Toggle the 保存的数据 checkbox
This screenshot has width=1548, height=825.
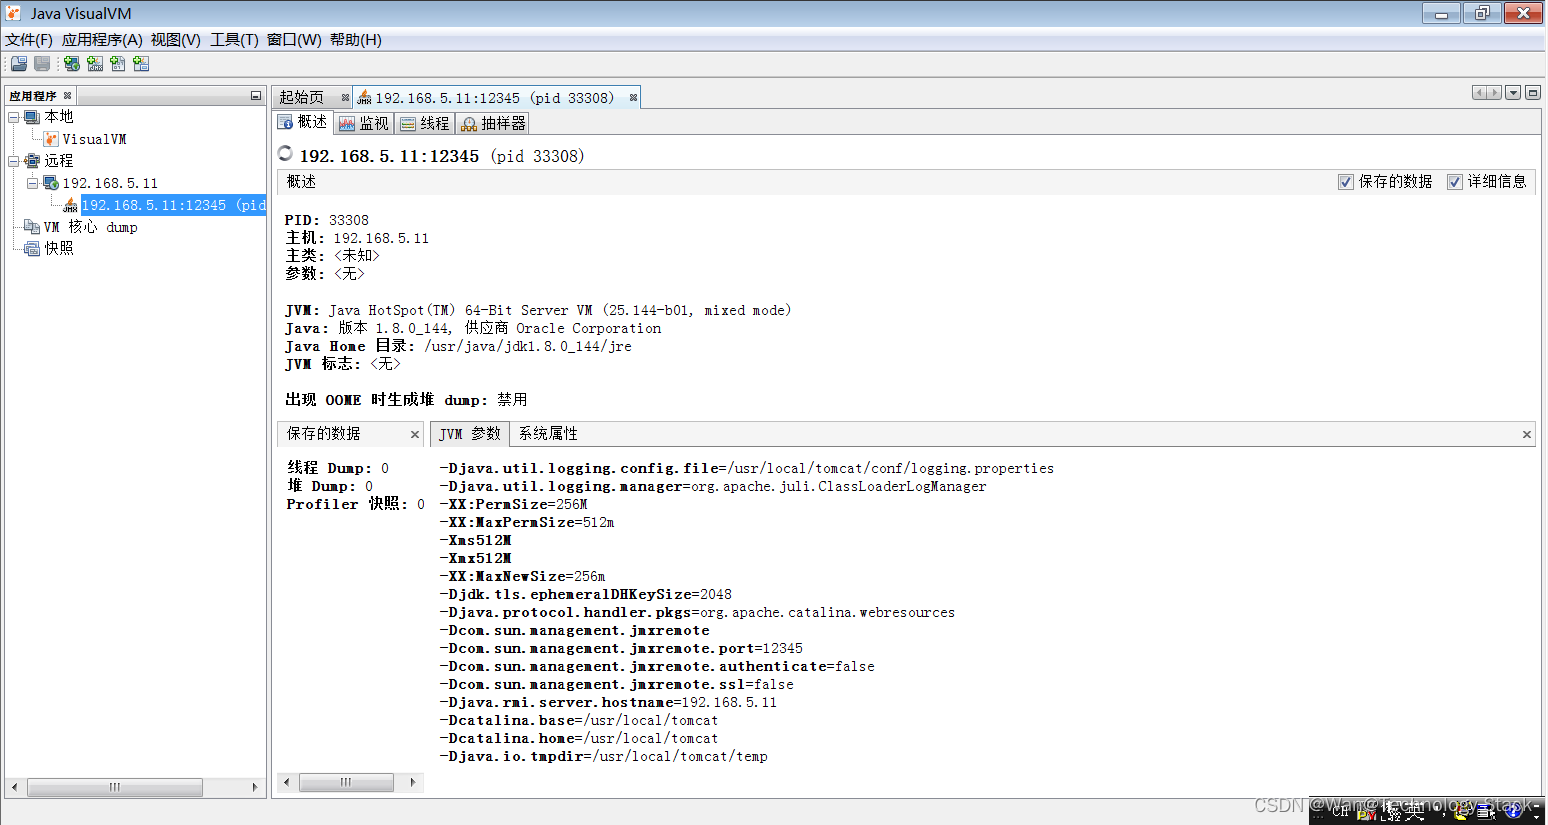(x=1346, y=182)
